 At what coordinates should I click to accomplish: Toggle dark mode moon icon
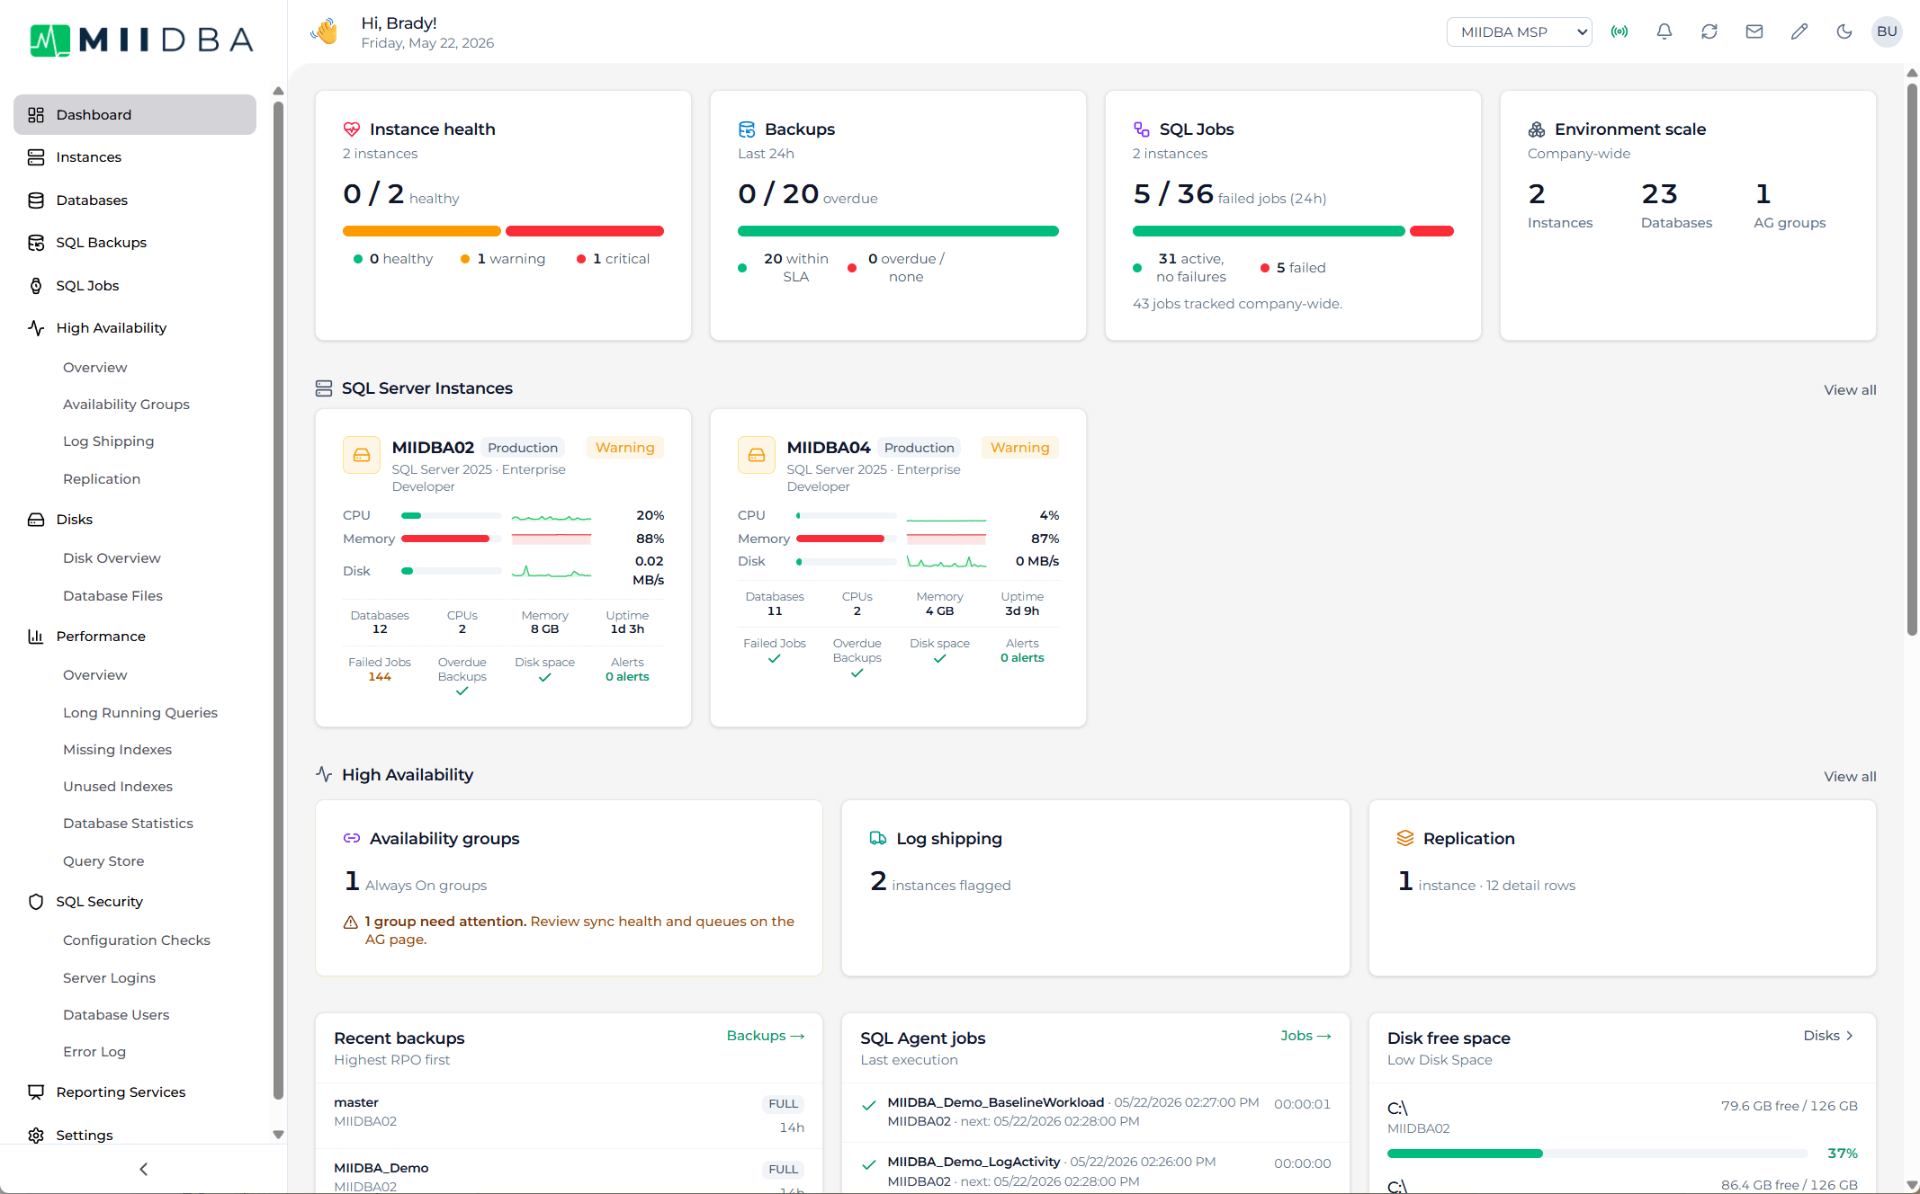click(x=1844, y=32)
